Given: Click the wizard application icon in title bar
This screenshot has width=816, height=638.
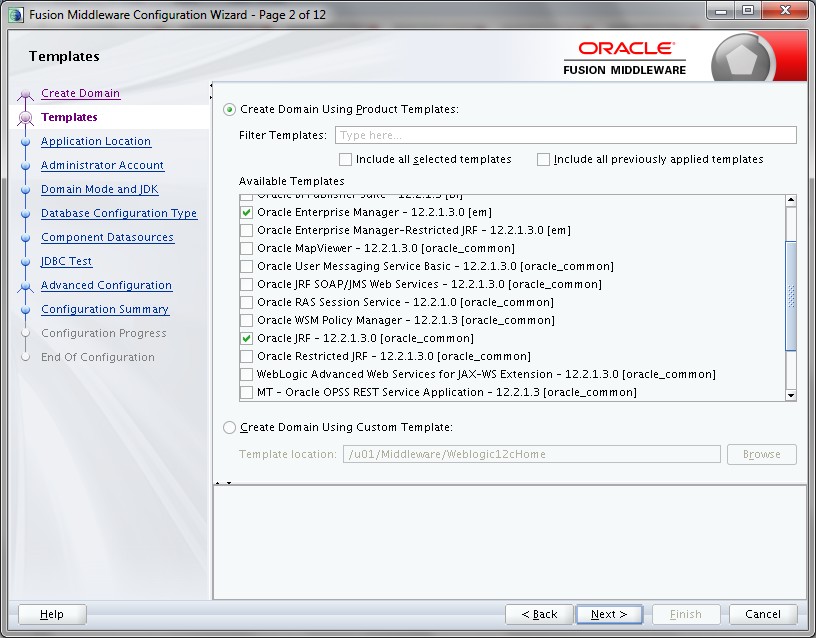Looking at the screenshot, I should [16, 15].
